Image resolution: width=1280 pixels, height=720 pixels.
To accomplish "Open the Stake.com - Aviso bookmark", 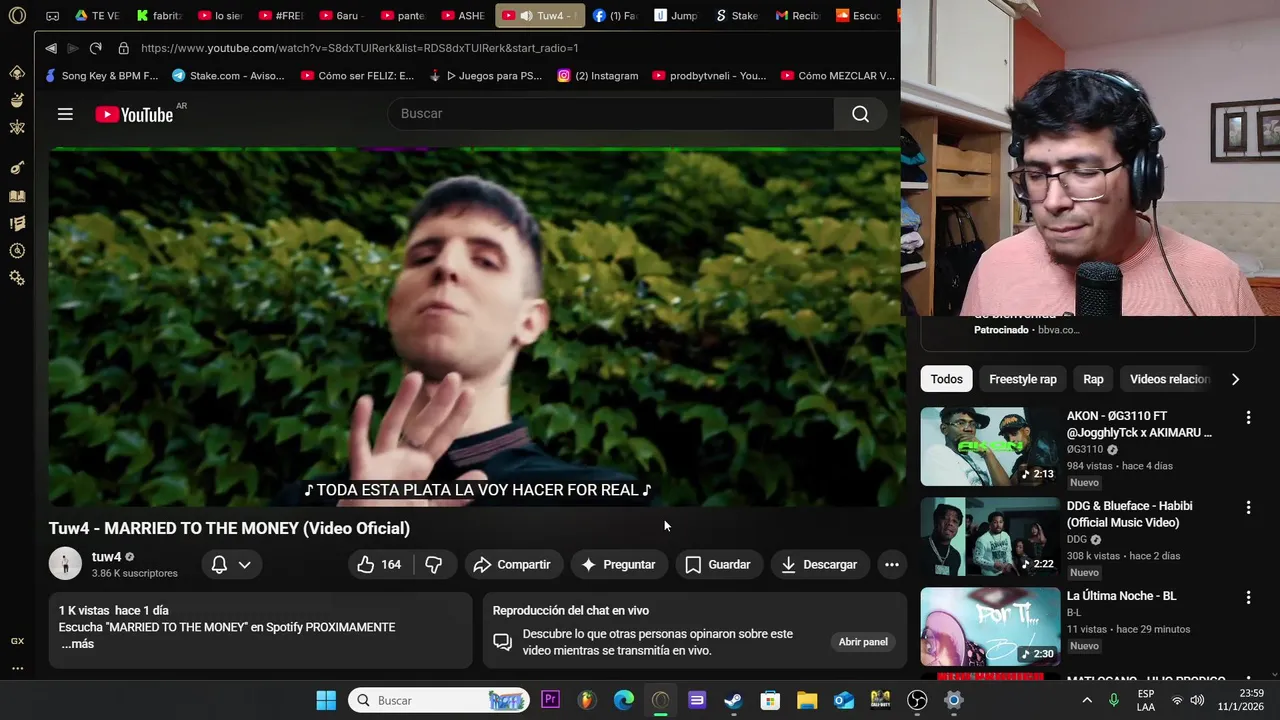I will [x=228, y=75].
